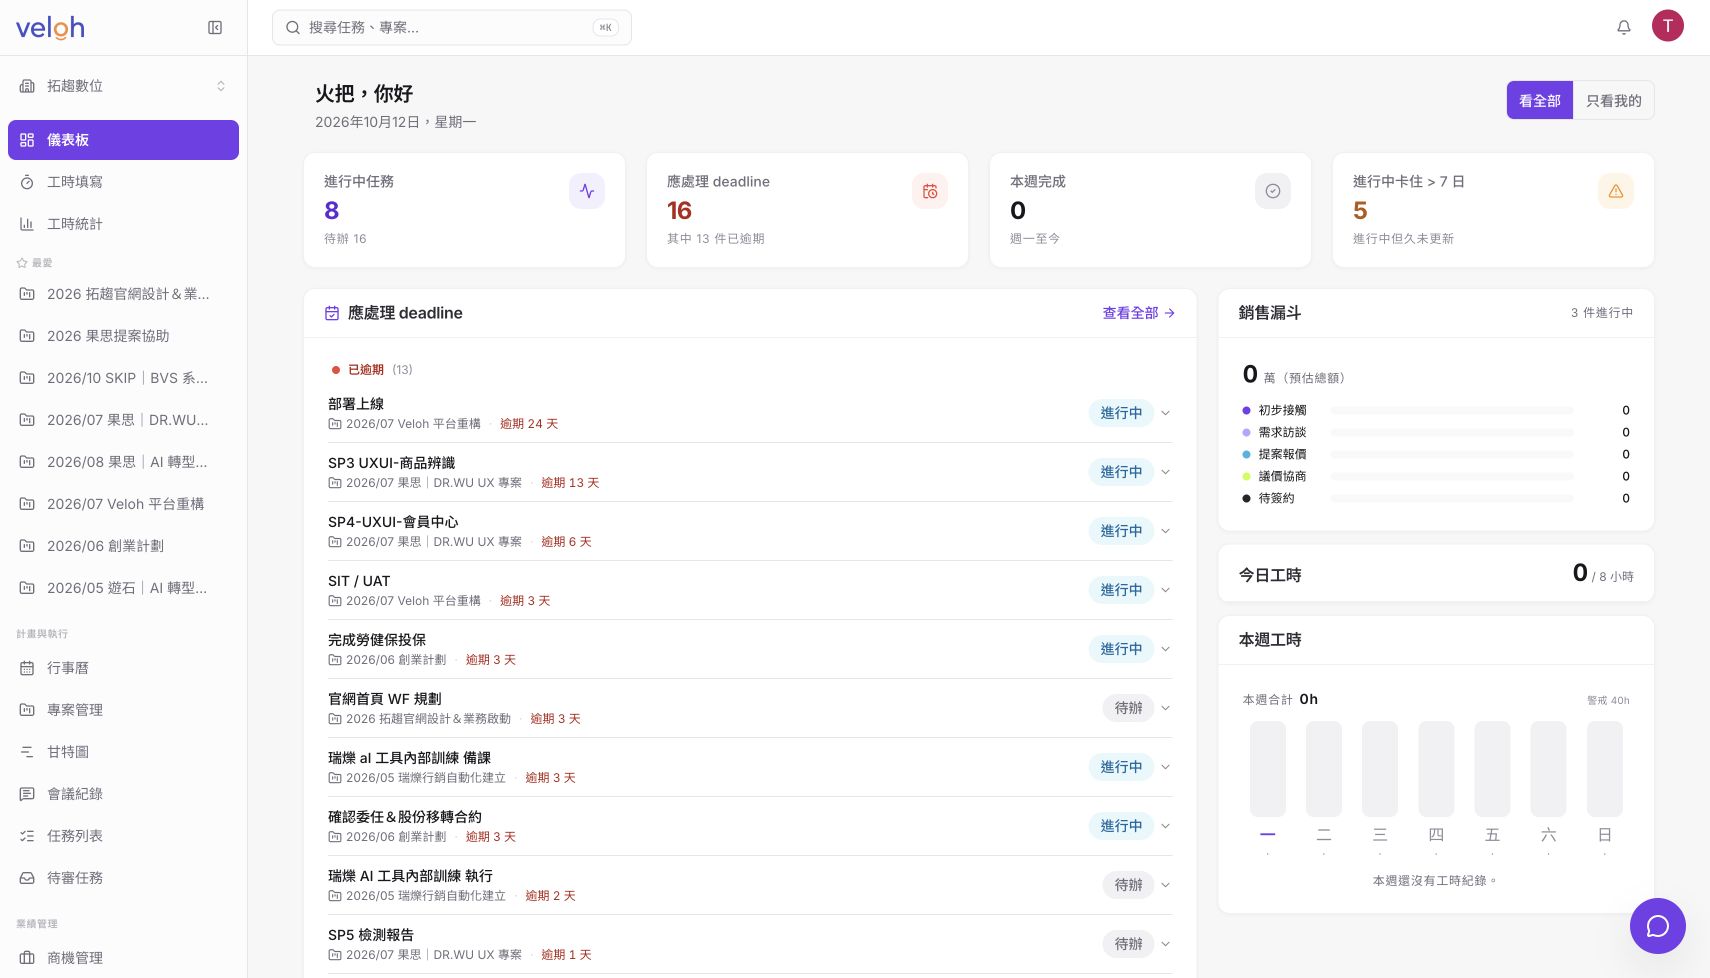This screenshot has width=1710, height=978.
Task: Open the 瑞爍 aI 工具內部訓練 備課 task
Action: 409,758
